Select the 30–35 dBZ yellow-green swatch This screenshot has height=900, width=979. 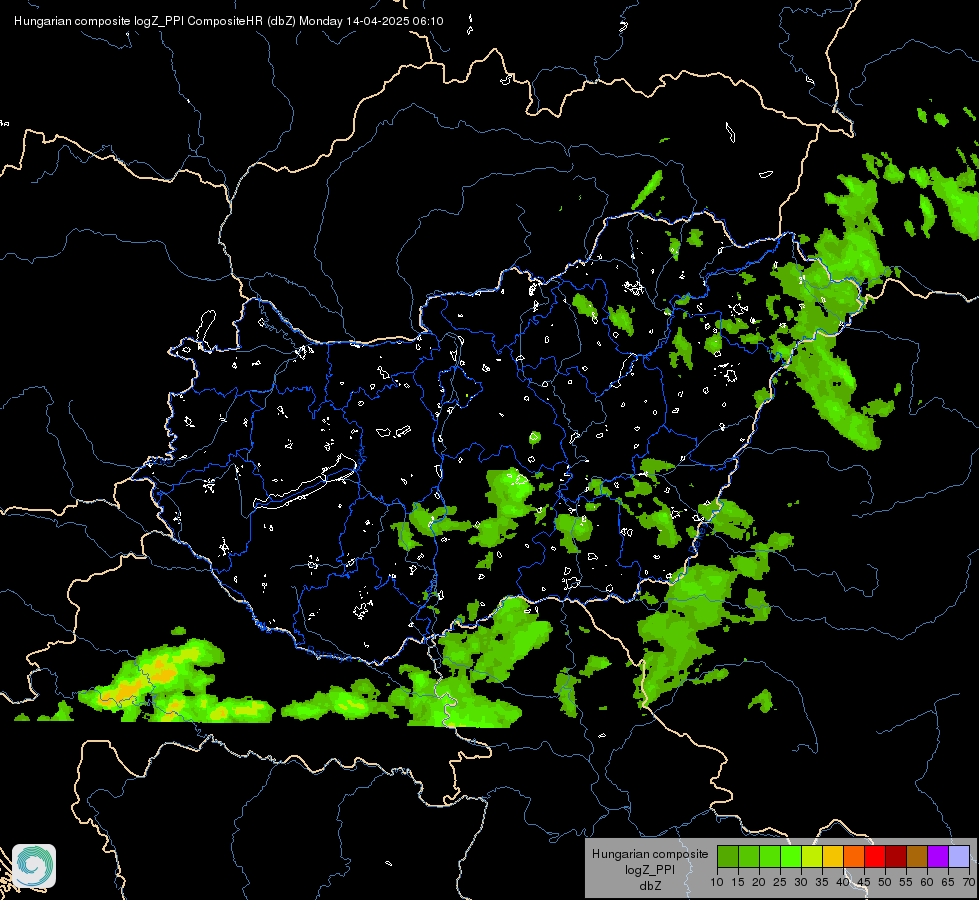812,856
